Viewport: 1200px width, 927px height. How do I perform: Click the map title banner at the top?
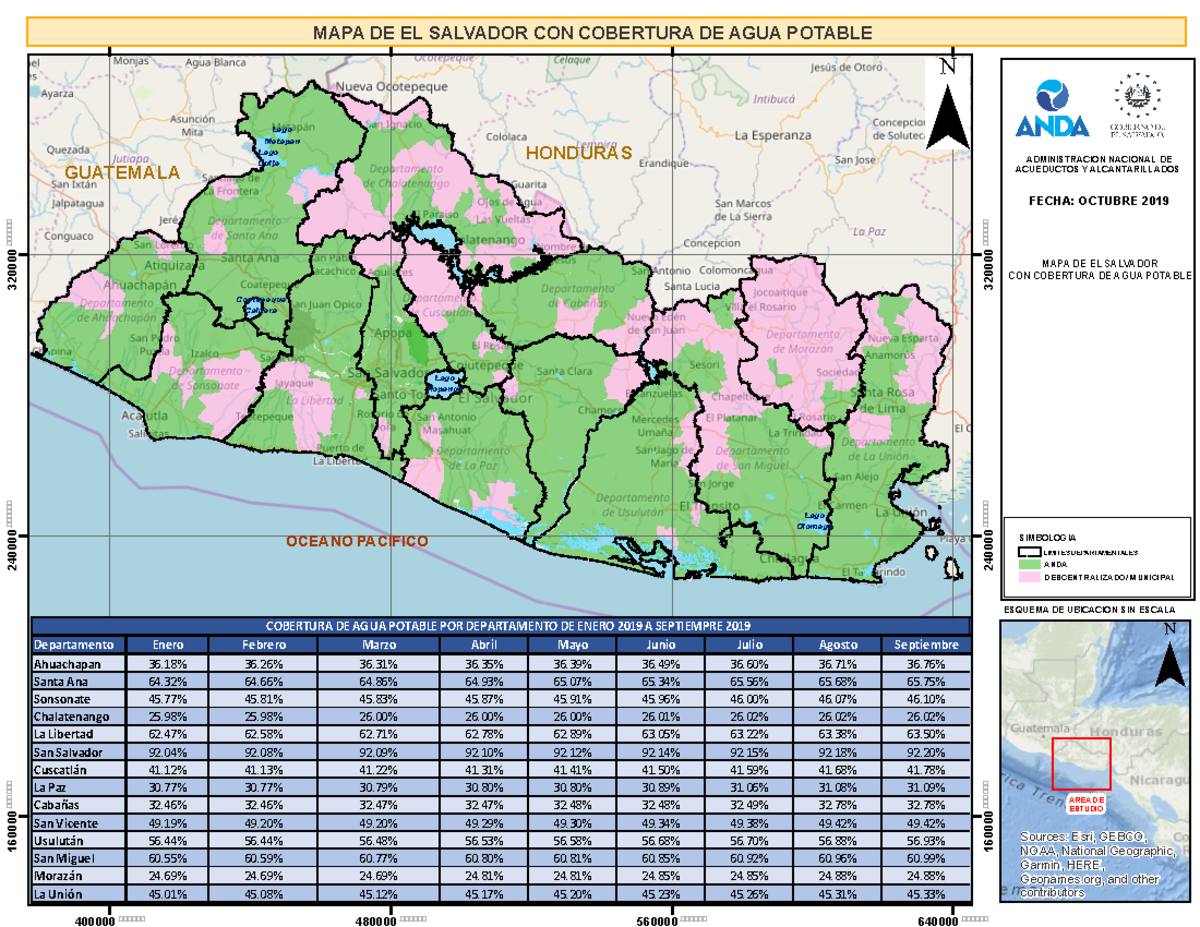click(593, 32)
